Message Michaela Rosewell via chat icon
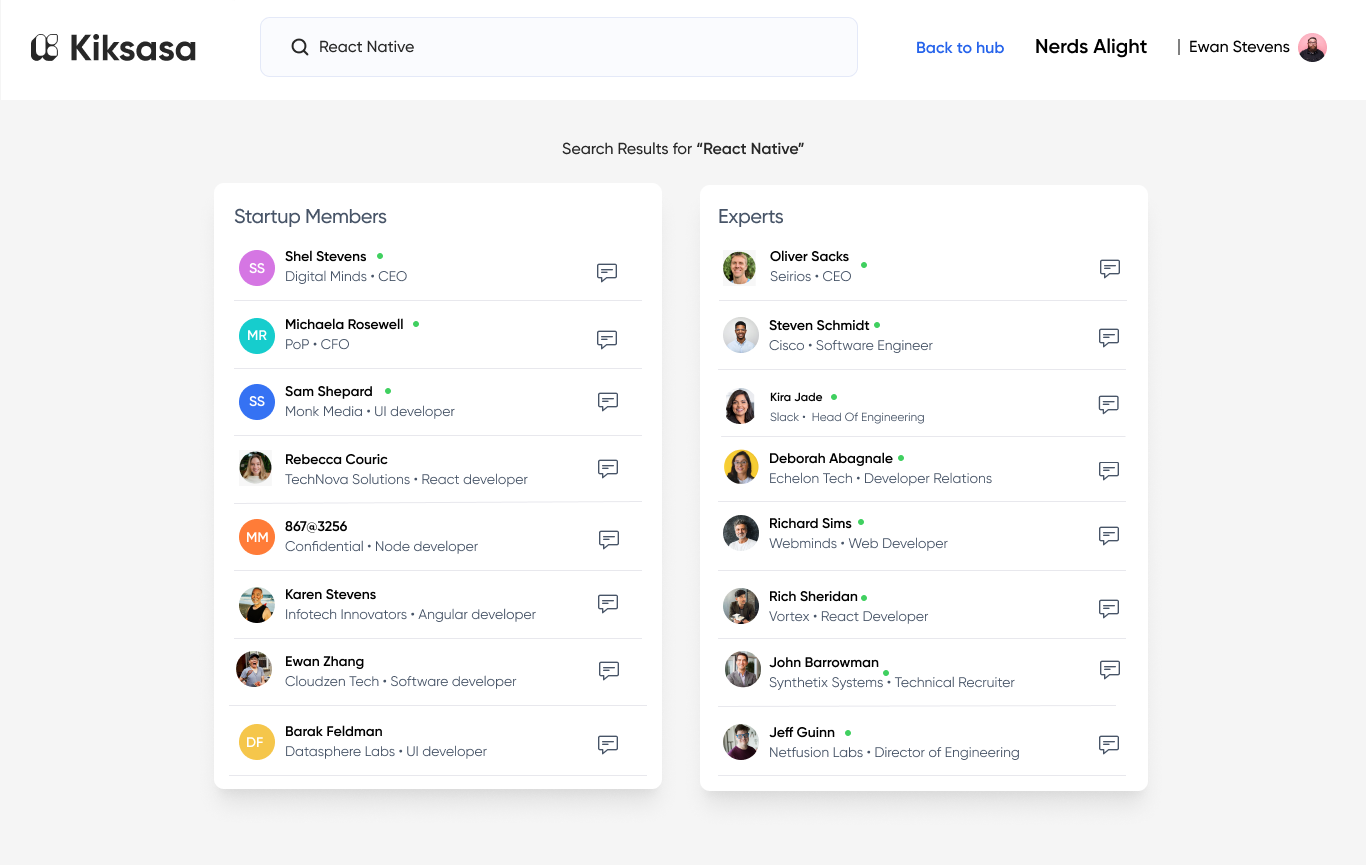This screenshot has height=865, width=1366. 607,339
